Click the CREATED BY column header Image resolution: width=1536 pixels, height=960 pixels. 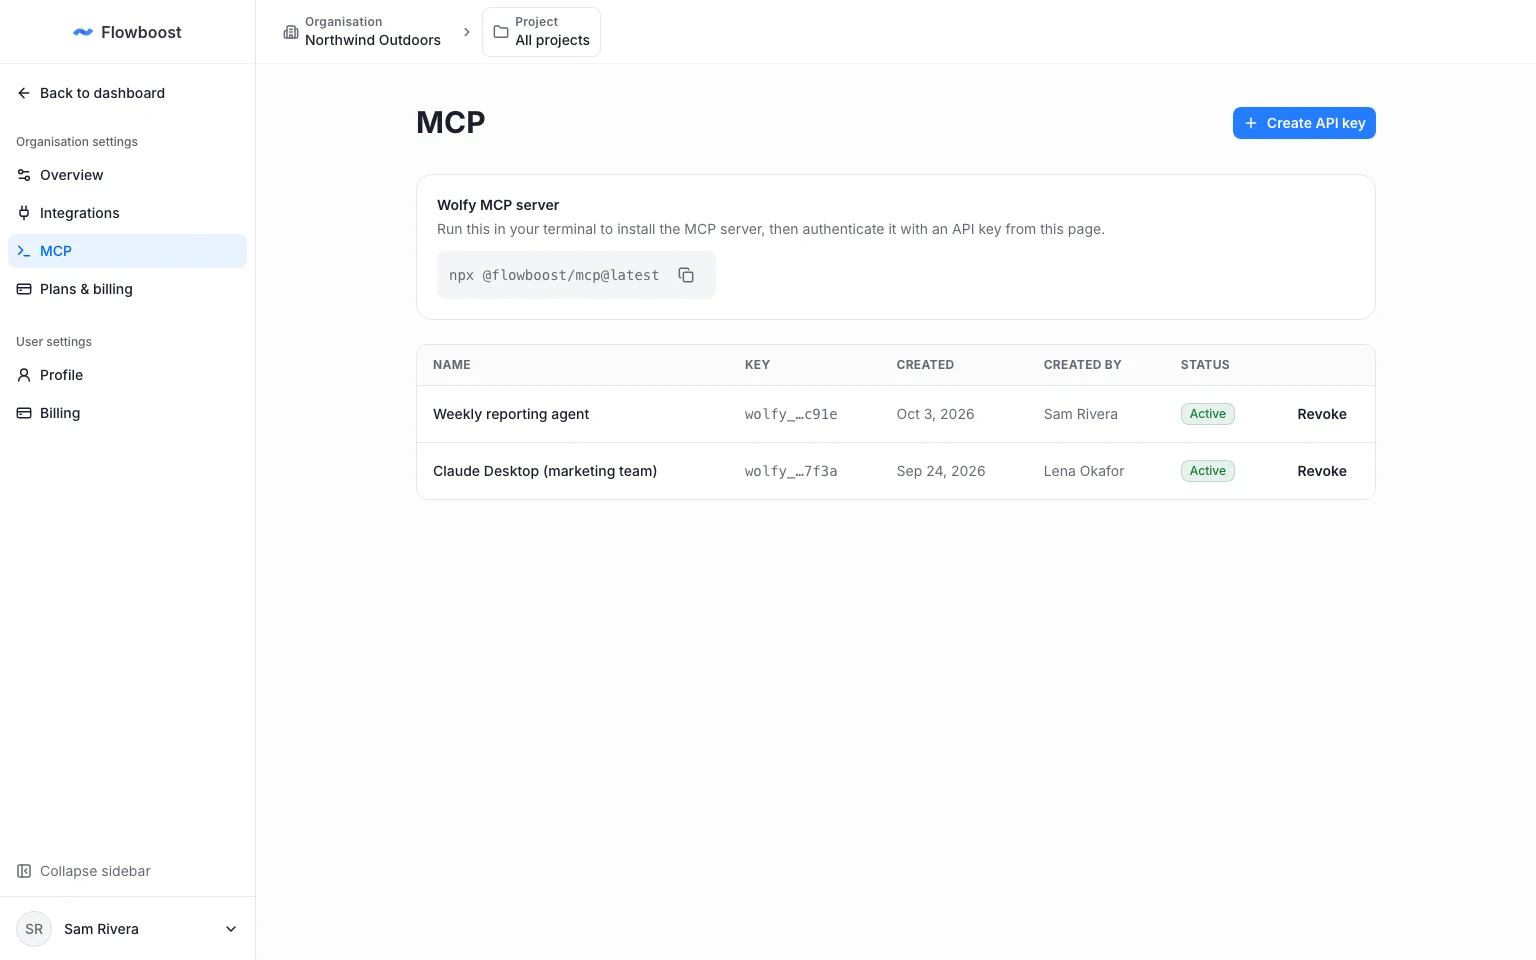pos(1083,365)
